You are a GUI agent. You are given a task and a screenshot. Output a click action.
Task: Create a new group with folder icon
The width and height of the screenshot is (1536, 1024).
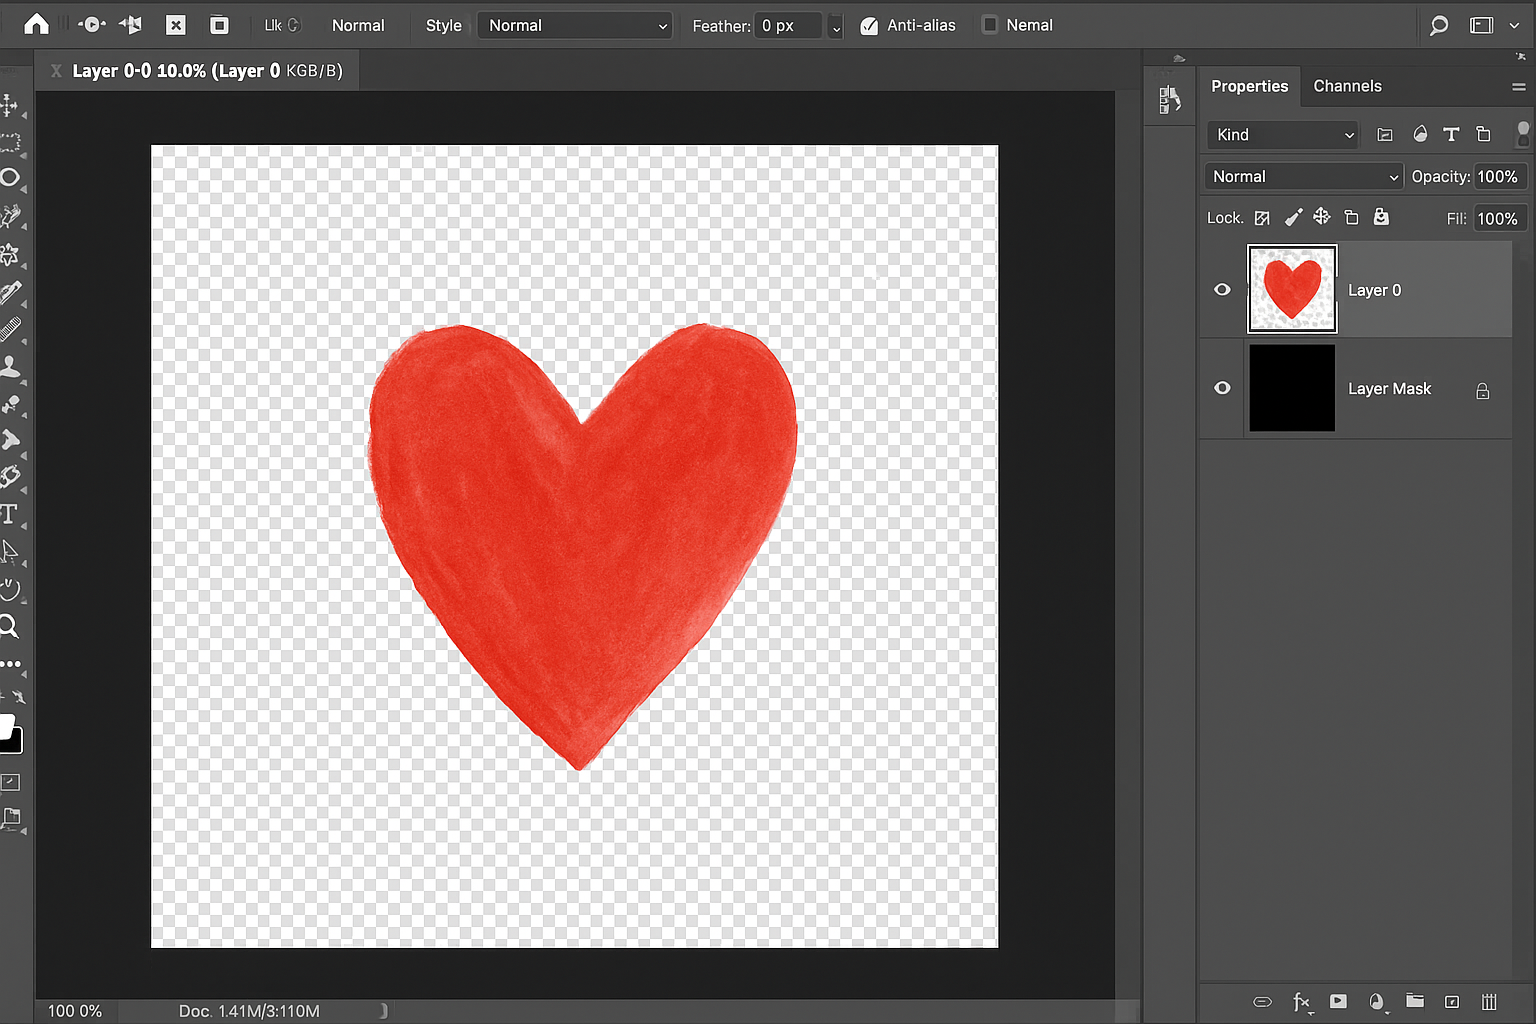pyautogui.click(x=1414, y=1001)
